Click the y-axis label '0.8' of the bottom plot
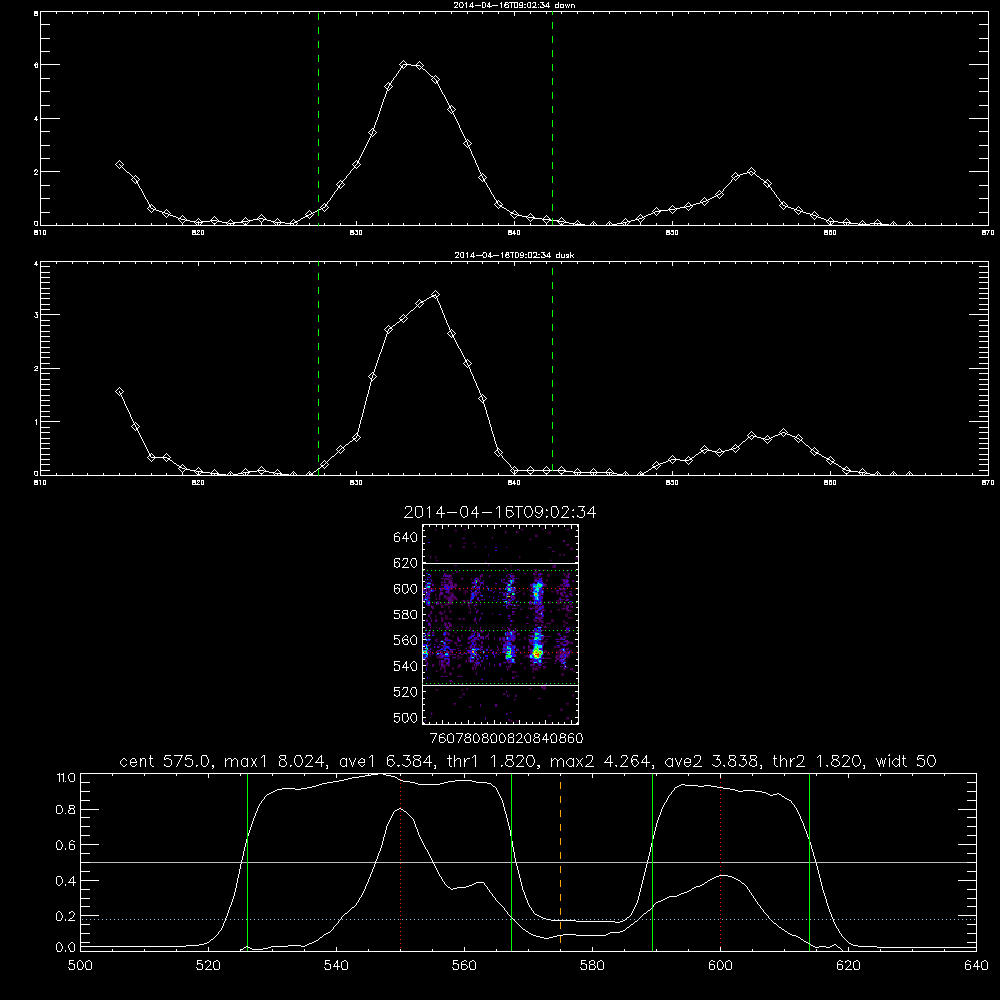 pyautogui.click(x=66, y=810)
